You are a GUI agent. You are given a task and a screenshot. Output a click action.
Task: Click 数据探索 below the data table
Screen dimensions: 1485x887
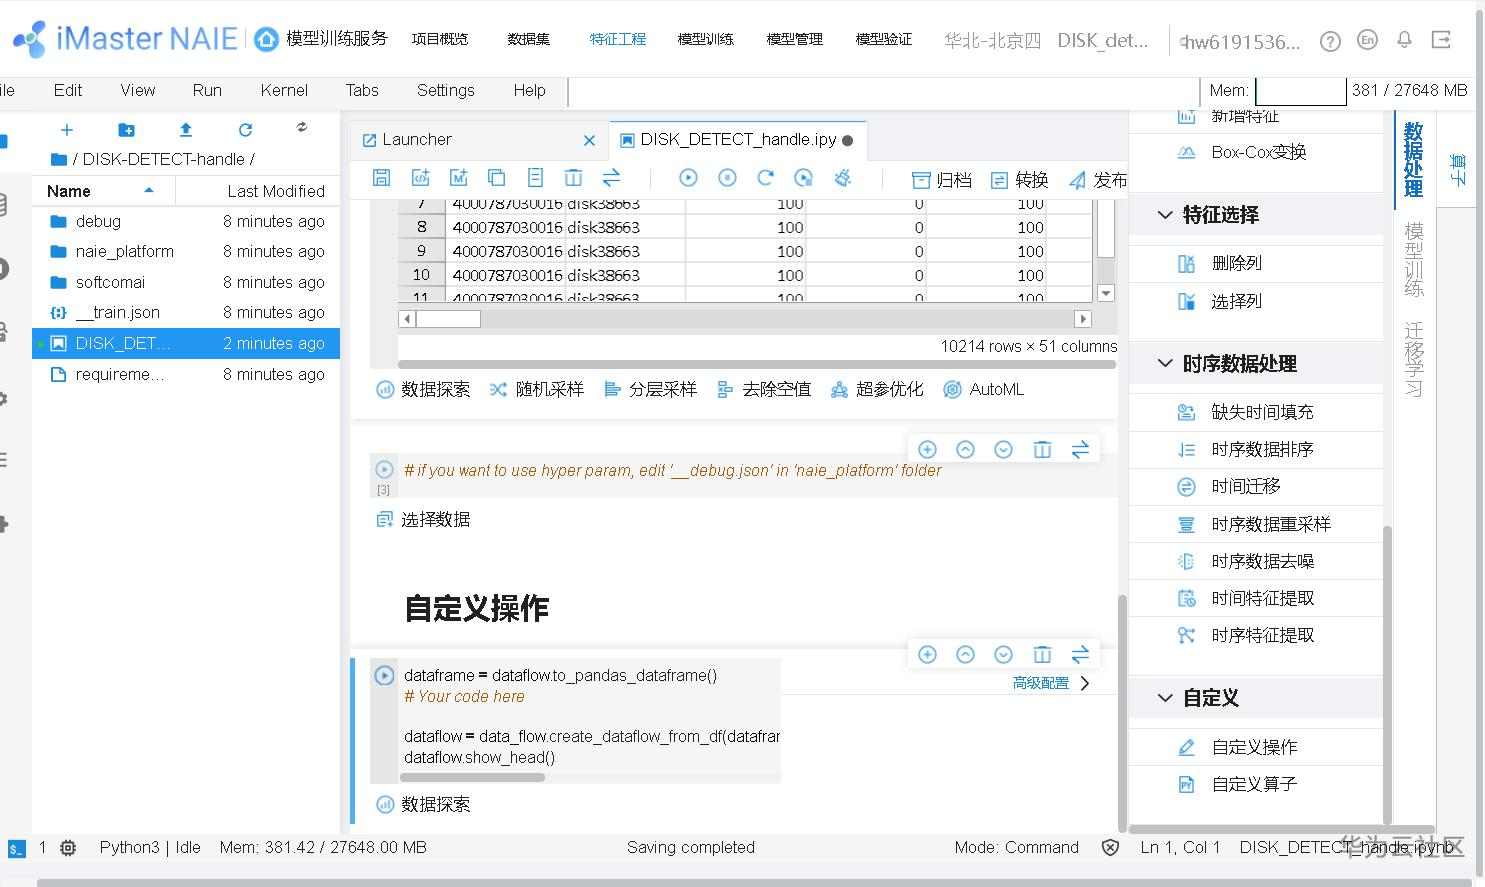(x=423, y=389)
